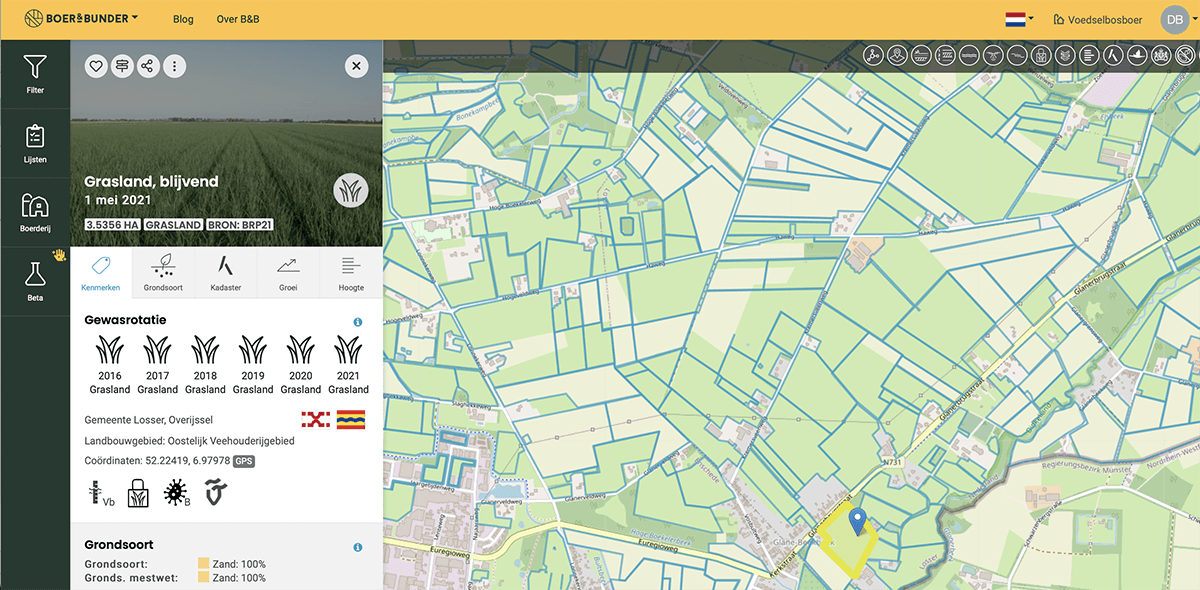1200x590 pixels.
Task: Click the Grondsoort section info icon
Action: point(358,548)
